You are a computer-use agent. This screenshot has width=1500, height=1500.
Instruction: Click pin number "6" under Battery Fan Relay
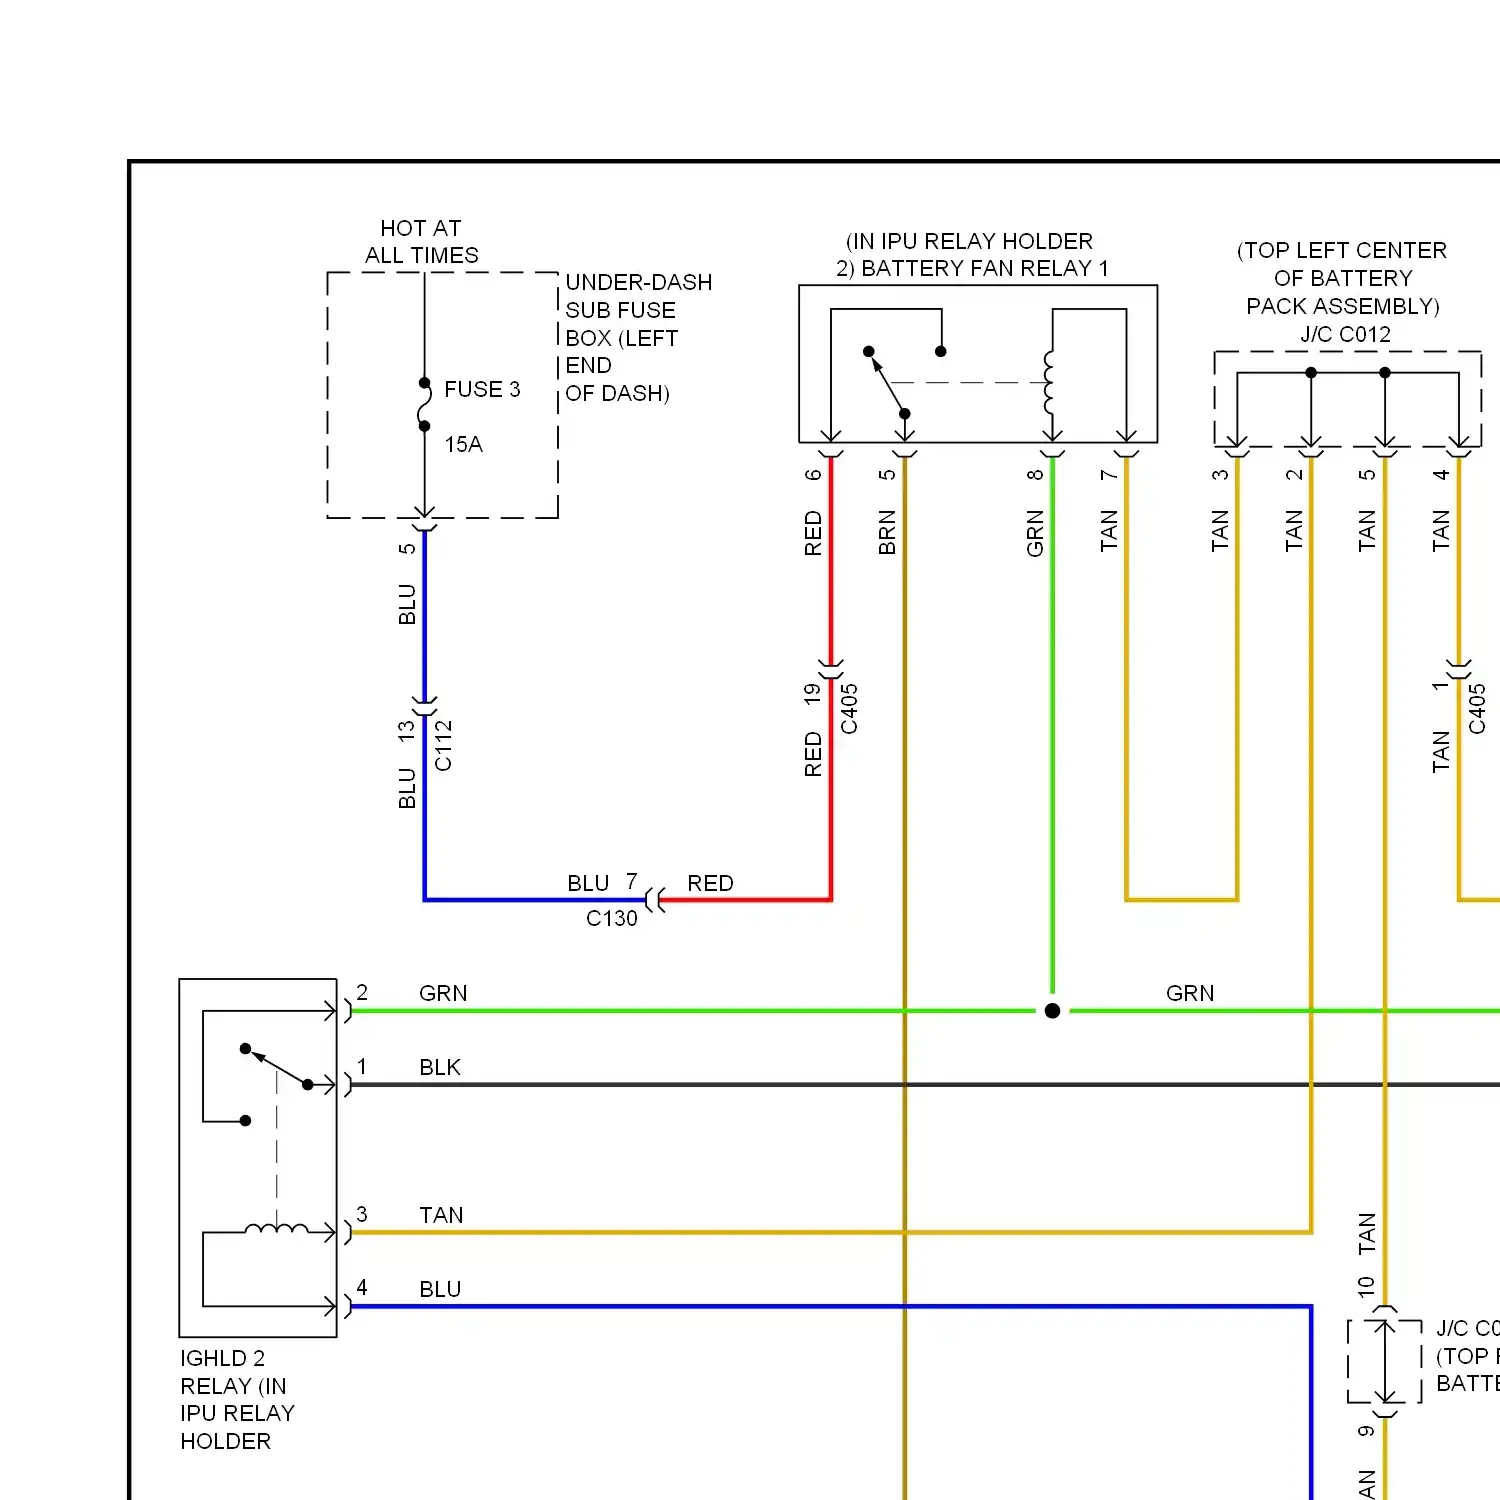coord(813,474)
